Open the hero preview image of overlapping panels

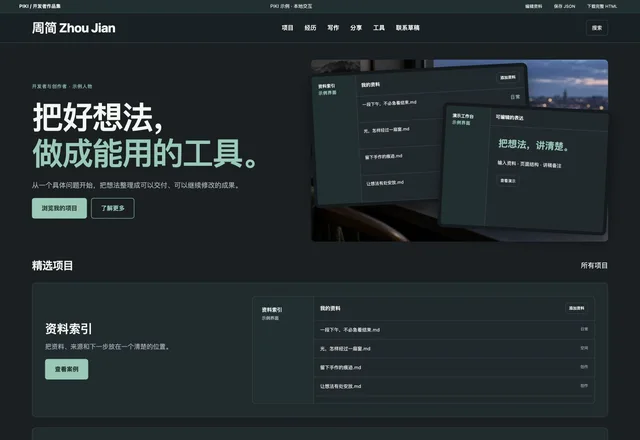459,151
